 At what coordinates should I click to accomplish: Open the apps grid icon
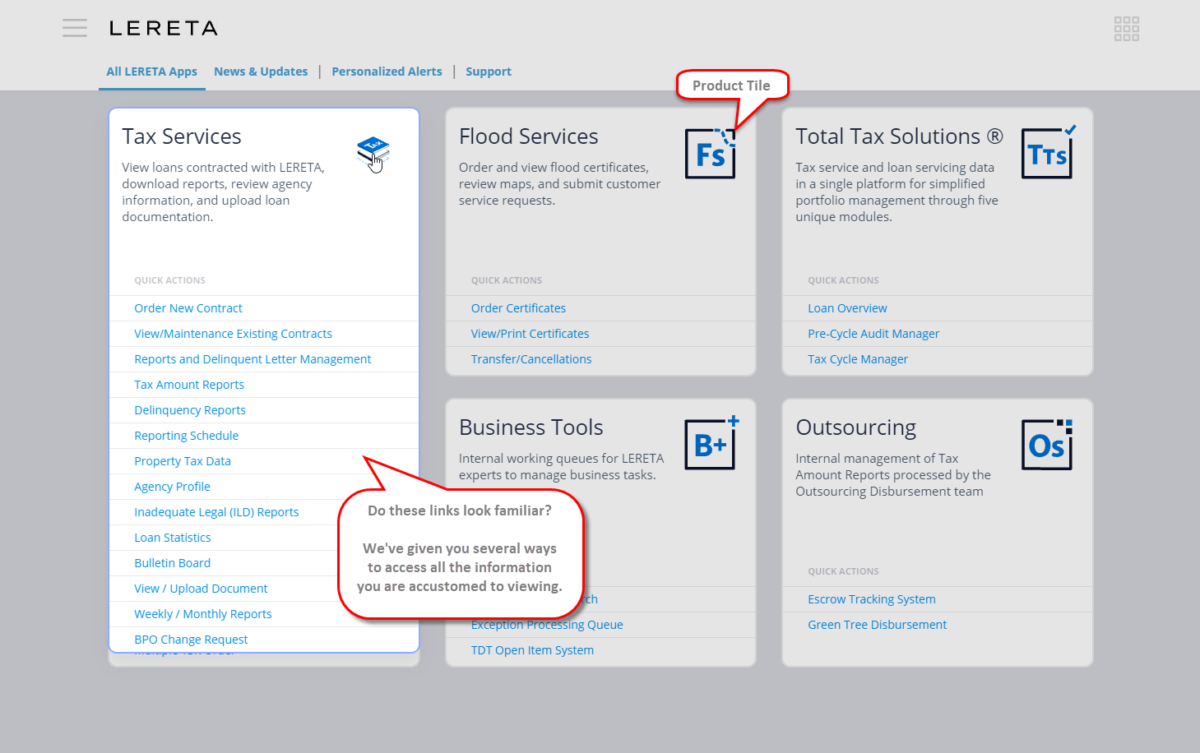point(1126,29)
